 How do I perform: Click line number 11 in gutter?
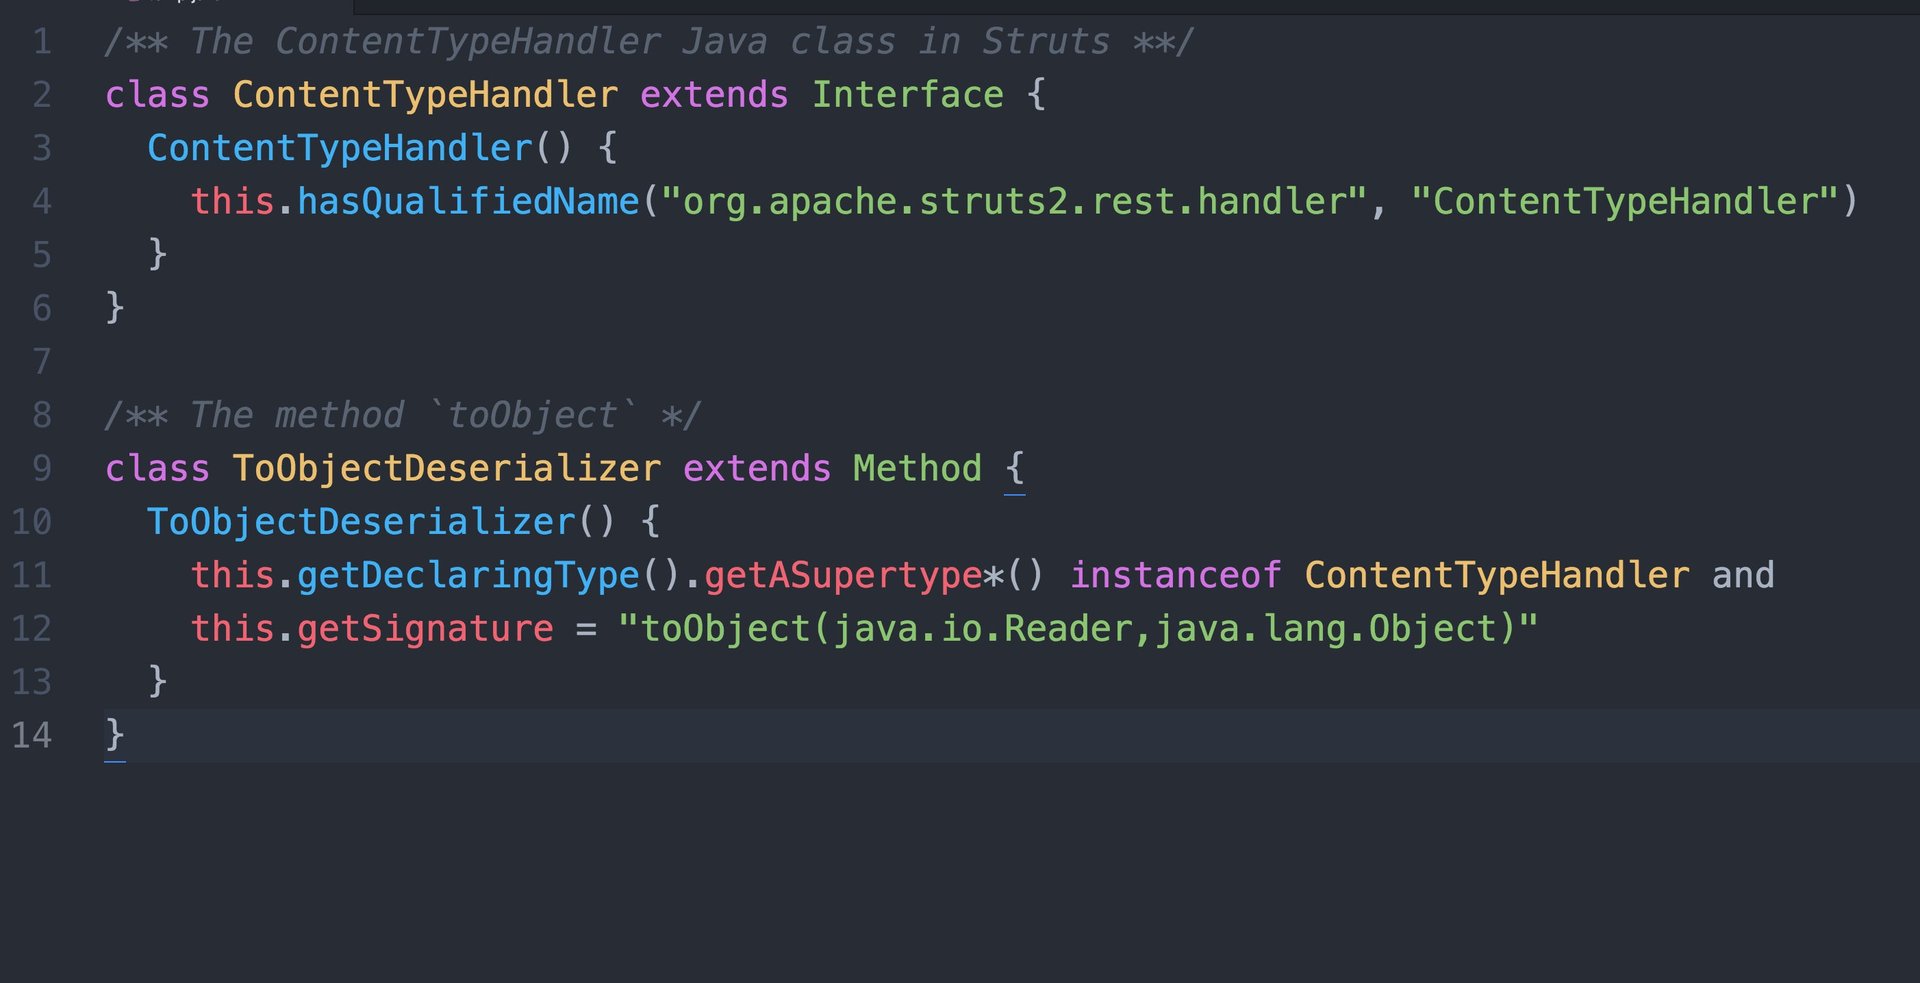pyautogui.click(x=32, y=575)
